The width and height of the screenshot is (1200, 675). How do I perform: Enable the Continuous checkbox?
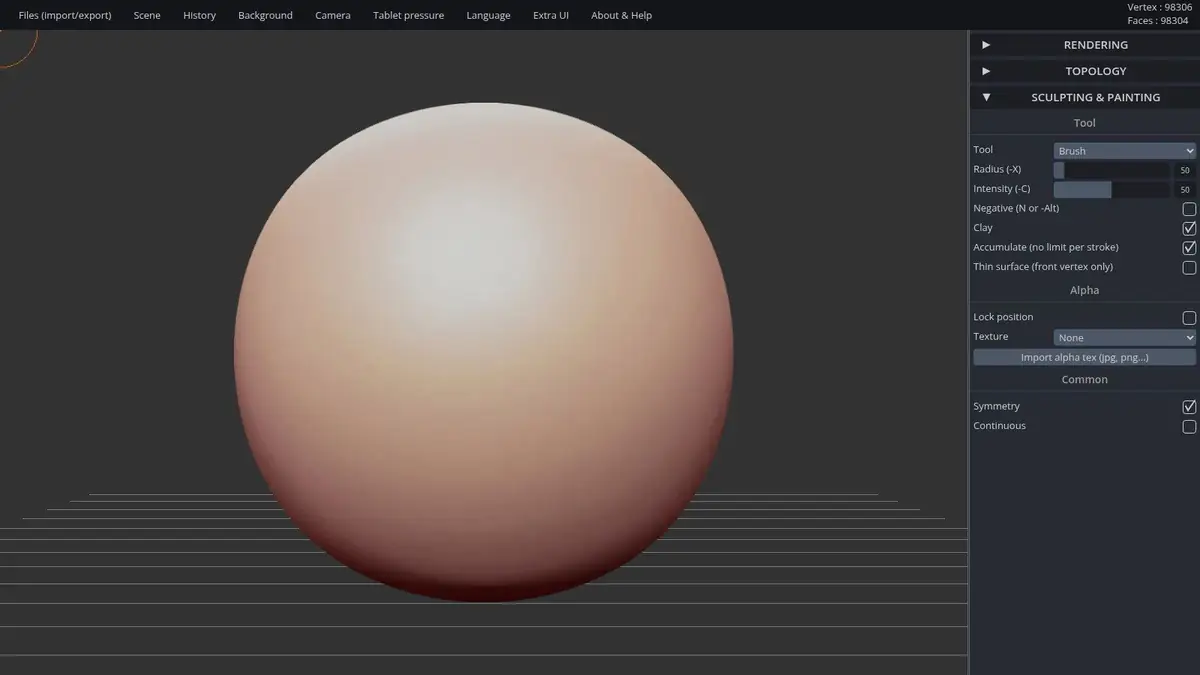pyautogui.click(x=1189, y=427)
